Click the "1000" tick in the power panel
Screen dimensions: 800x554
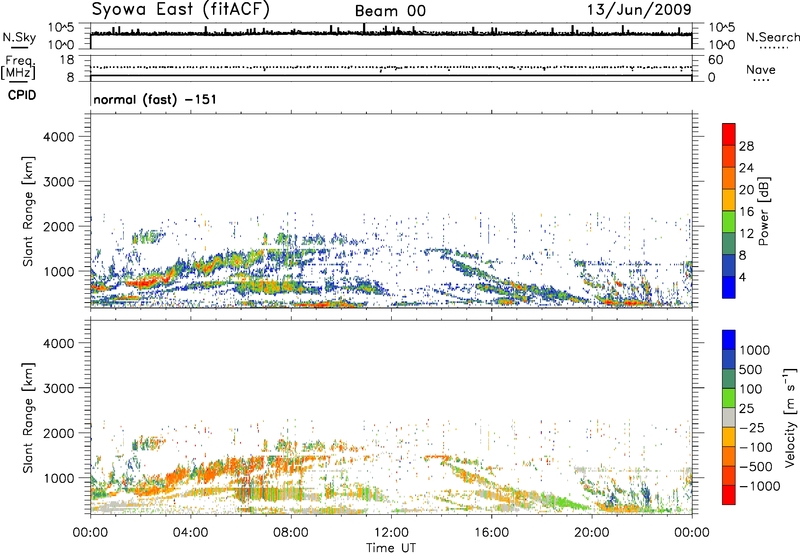[x=59, y=271]
